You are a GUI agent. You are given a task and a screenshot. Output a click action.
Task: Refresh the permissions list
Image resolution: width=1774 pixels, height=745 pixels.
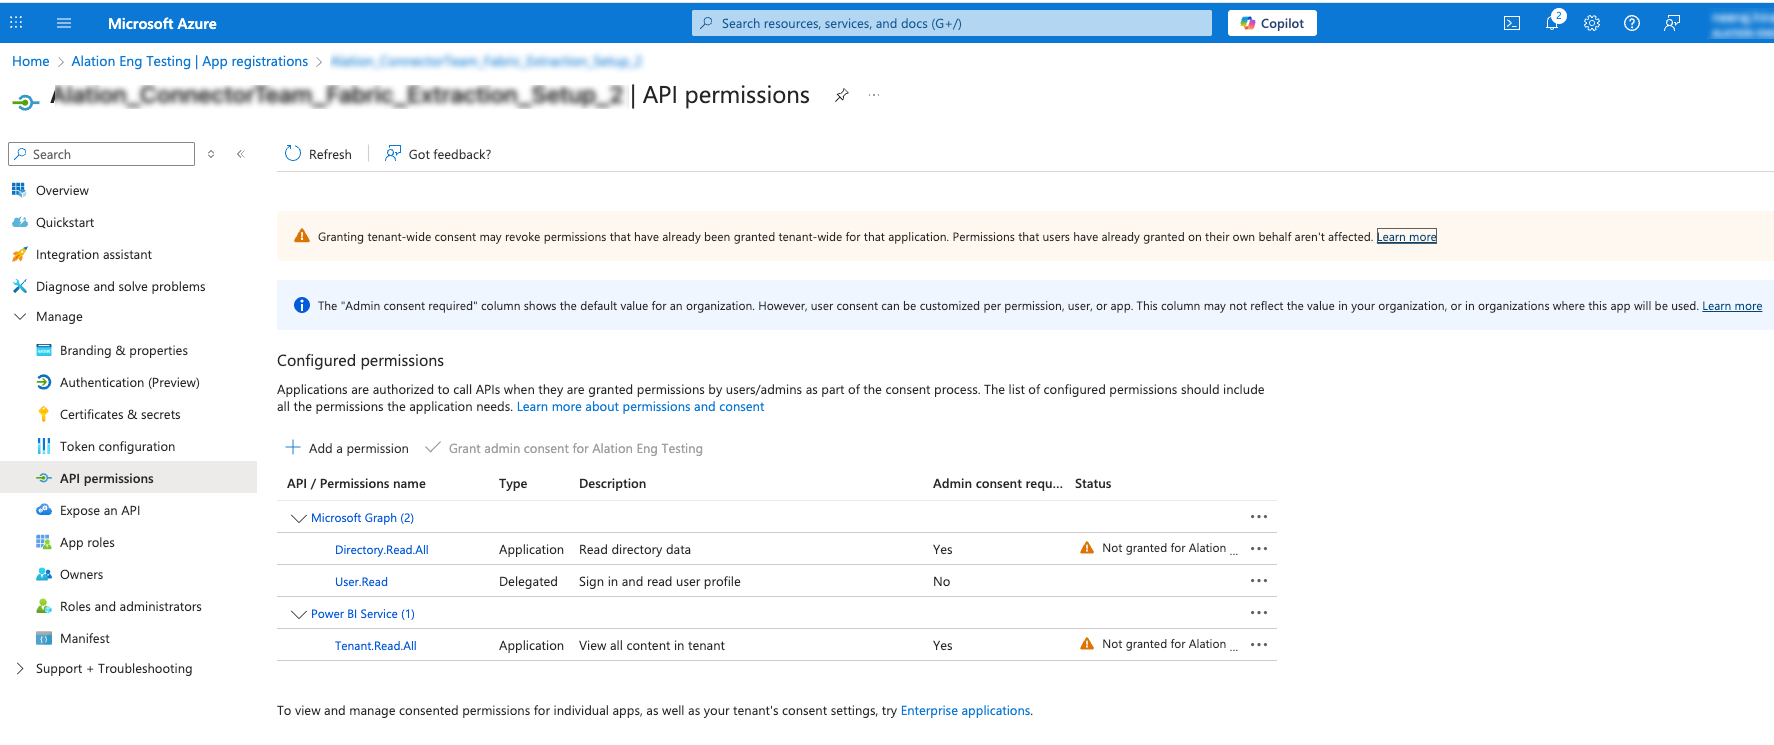click(x=318, y=154)
